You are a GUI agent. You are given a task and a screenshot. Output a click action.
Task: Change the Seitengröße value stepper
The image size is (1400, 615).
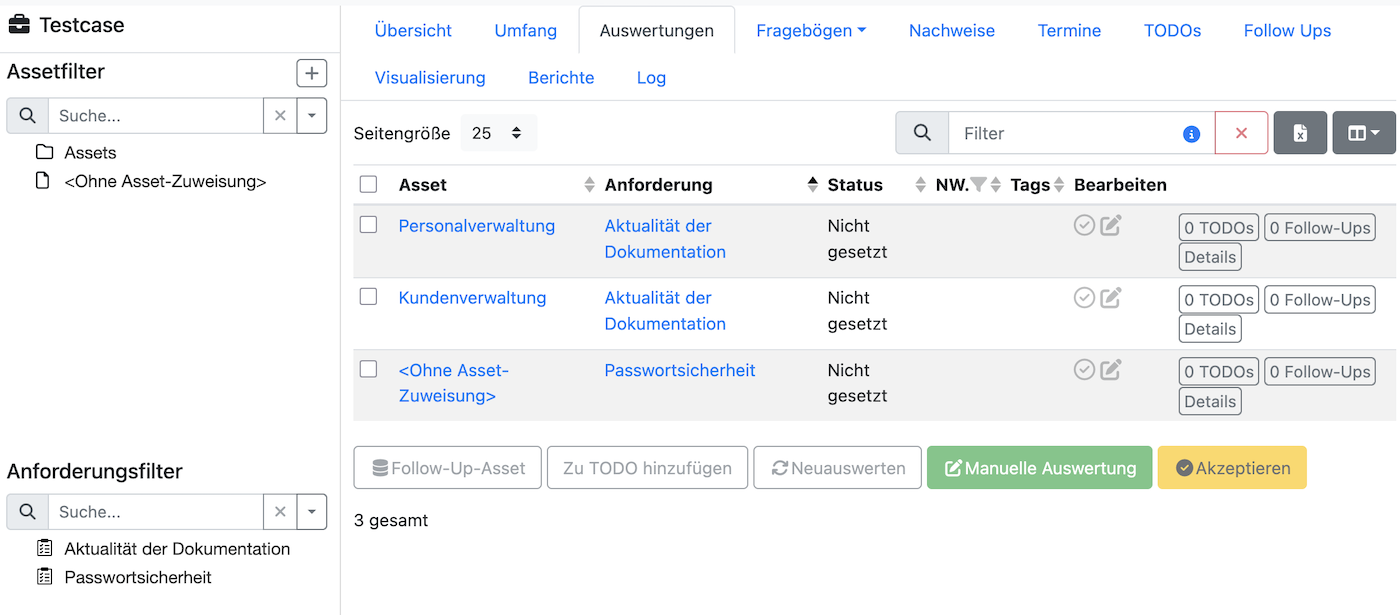click(514, 132)
